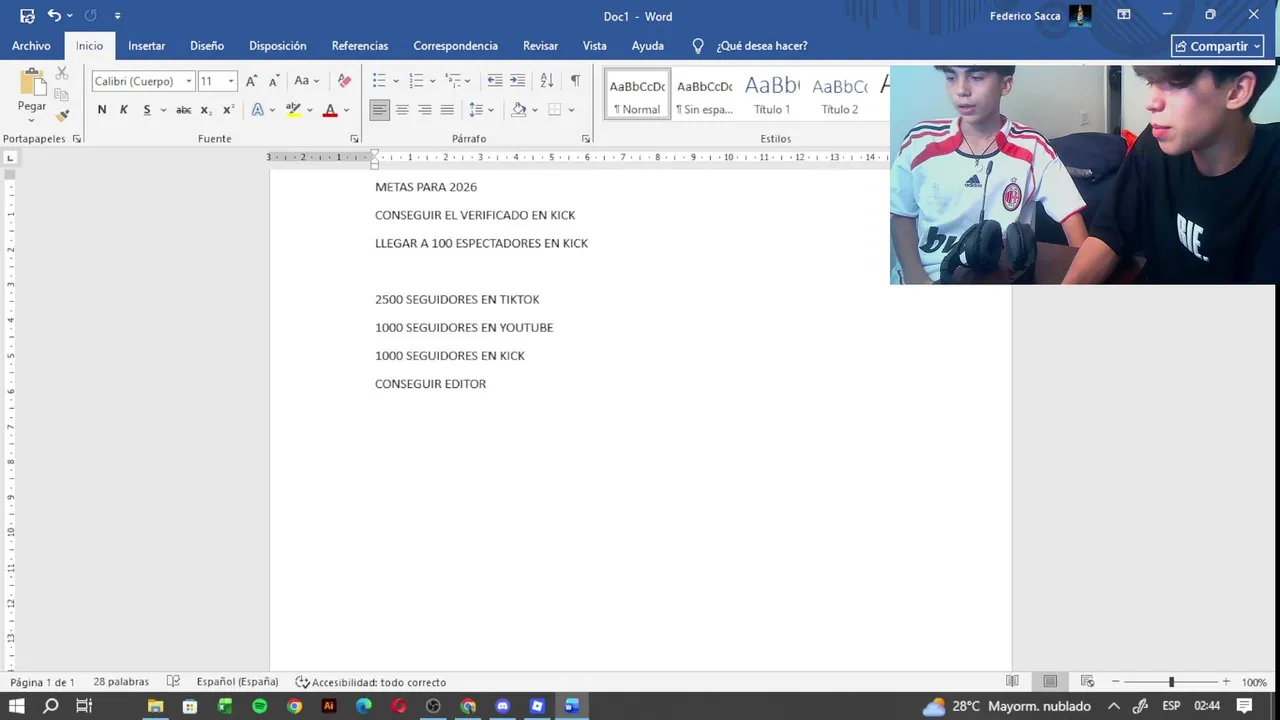Open Adobe Illustrator from the taskbar
1280x720 pixels.
point(329,706)
